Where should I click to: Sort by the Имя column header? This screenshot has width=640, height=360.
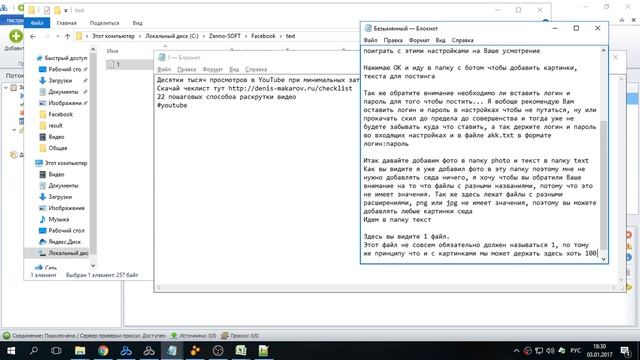tap(113, 51)
